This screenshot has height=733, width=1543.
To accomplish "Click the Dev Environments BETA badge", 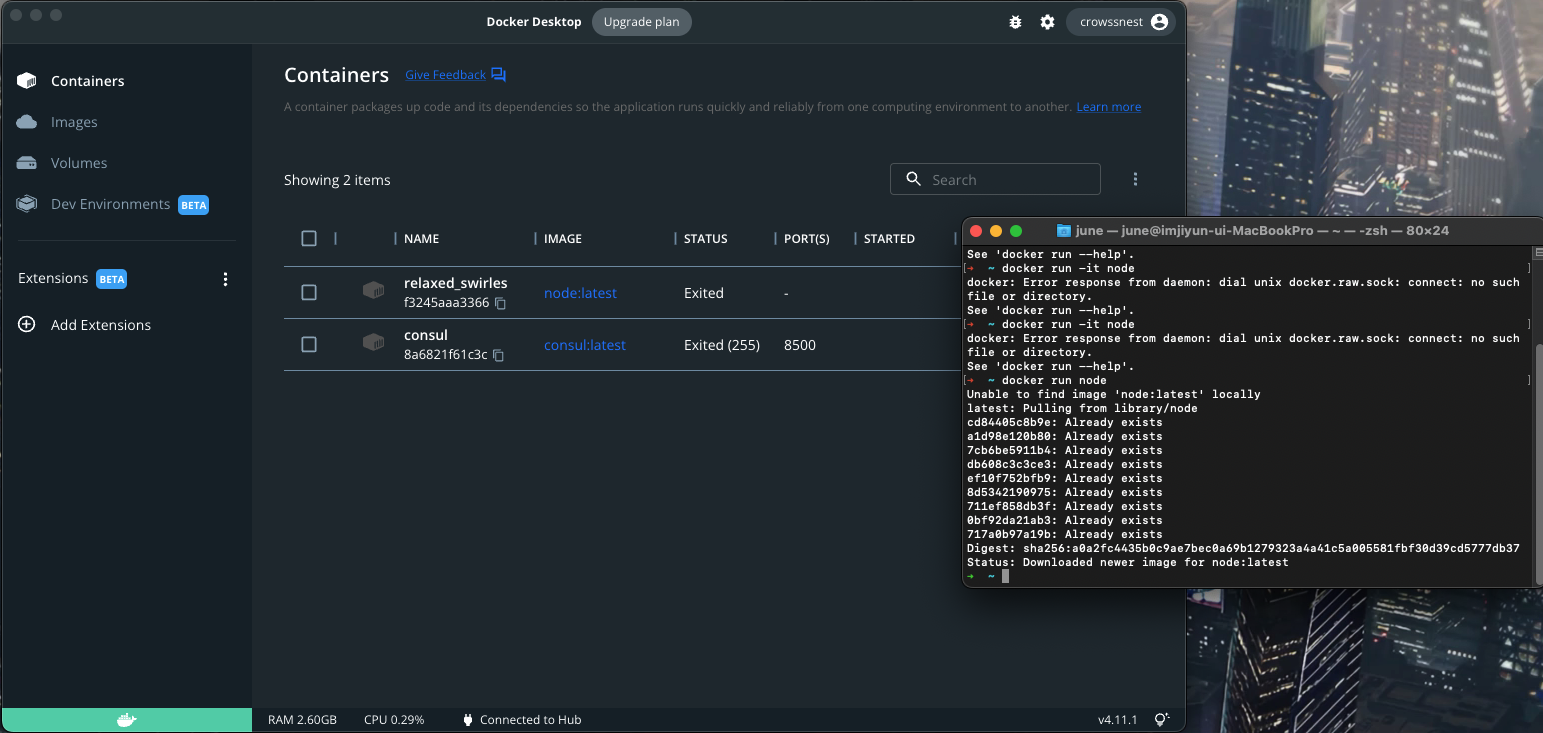I will 193,205.
